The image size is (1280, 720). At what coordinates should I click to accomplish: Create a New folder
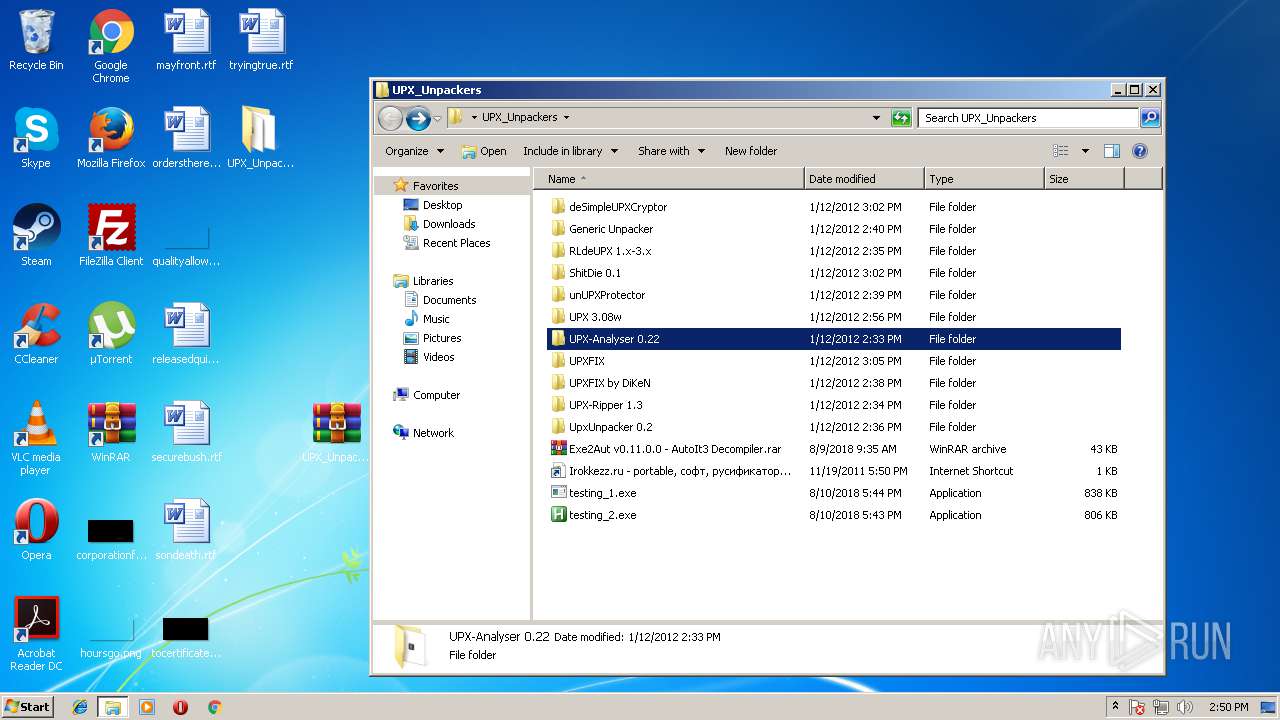click(750, 151)
